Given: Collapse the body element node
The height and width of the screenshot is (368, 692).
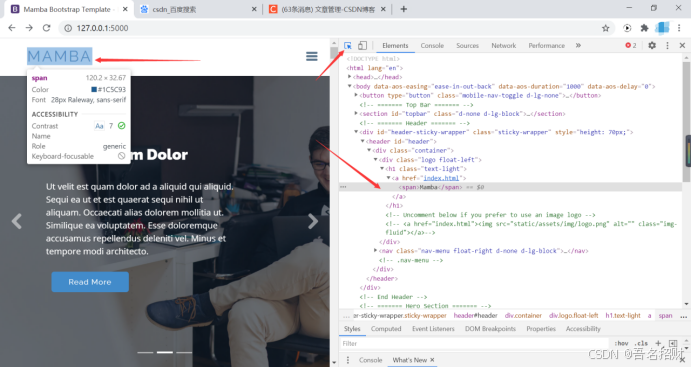Looking at the screenshot, I should point(350,86).
